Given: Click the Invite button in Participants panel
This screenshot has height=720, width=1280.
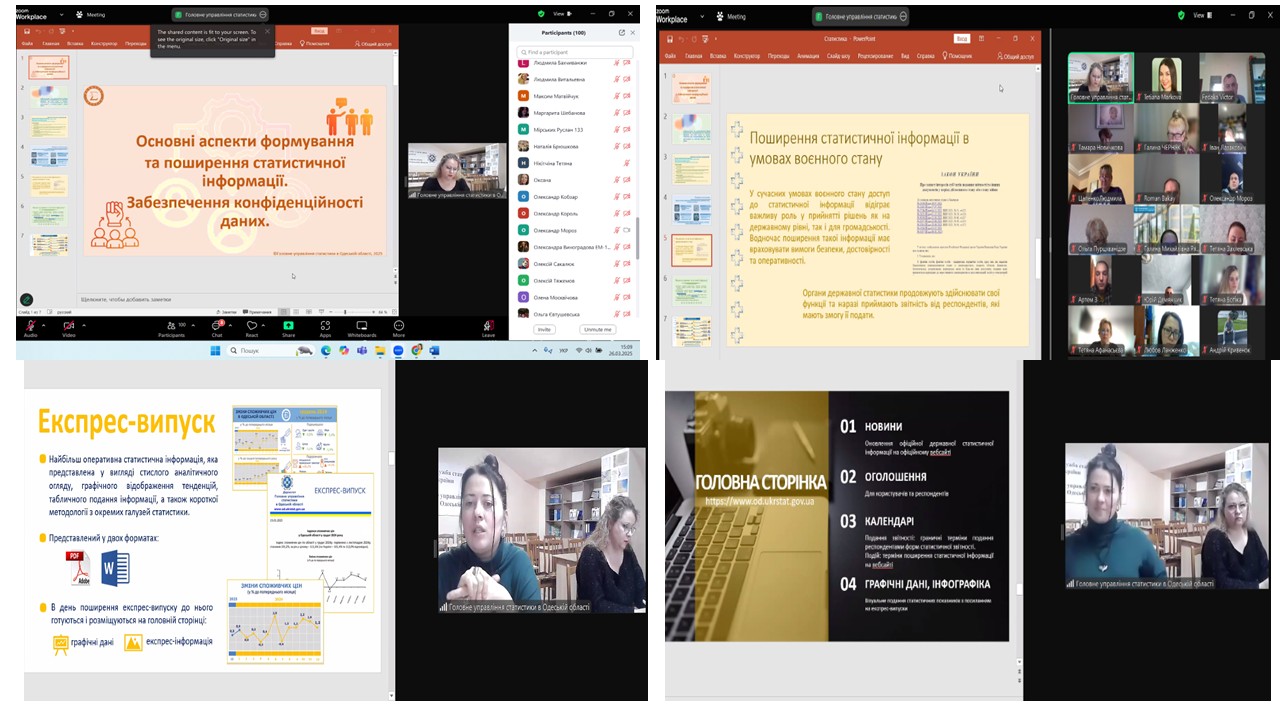Looking at the screenshot, I should (544, 329).
